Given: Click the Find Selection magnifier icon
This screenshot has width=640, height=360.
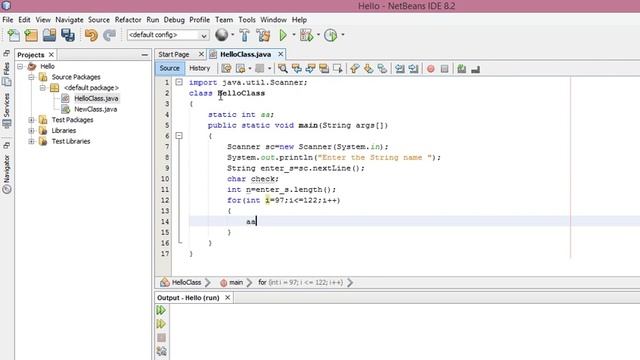Looking at the screenshot, I should click(282, 69).
